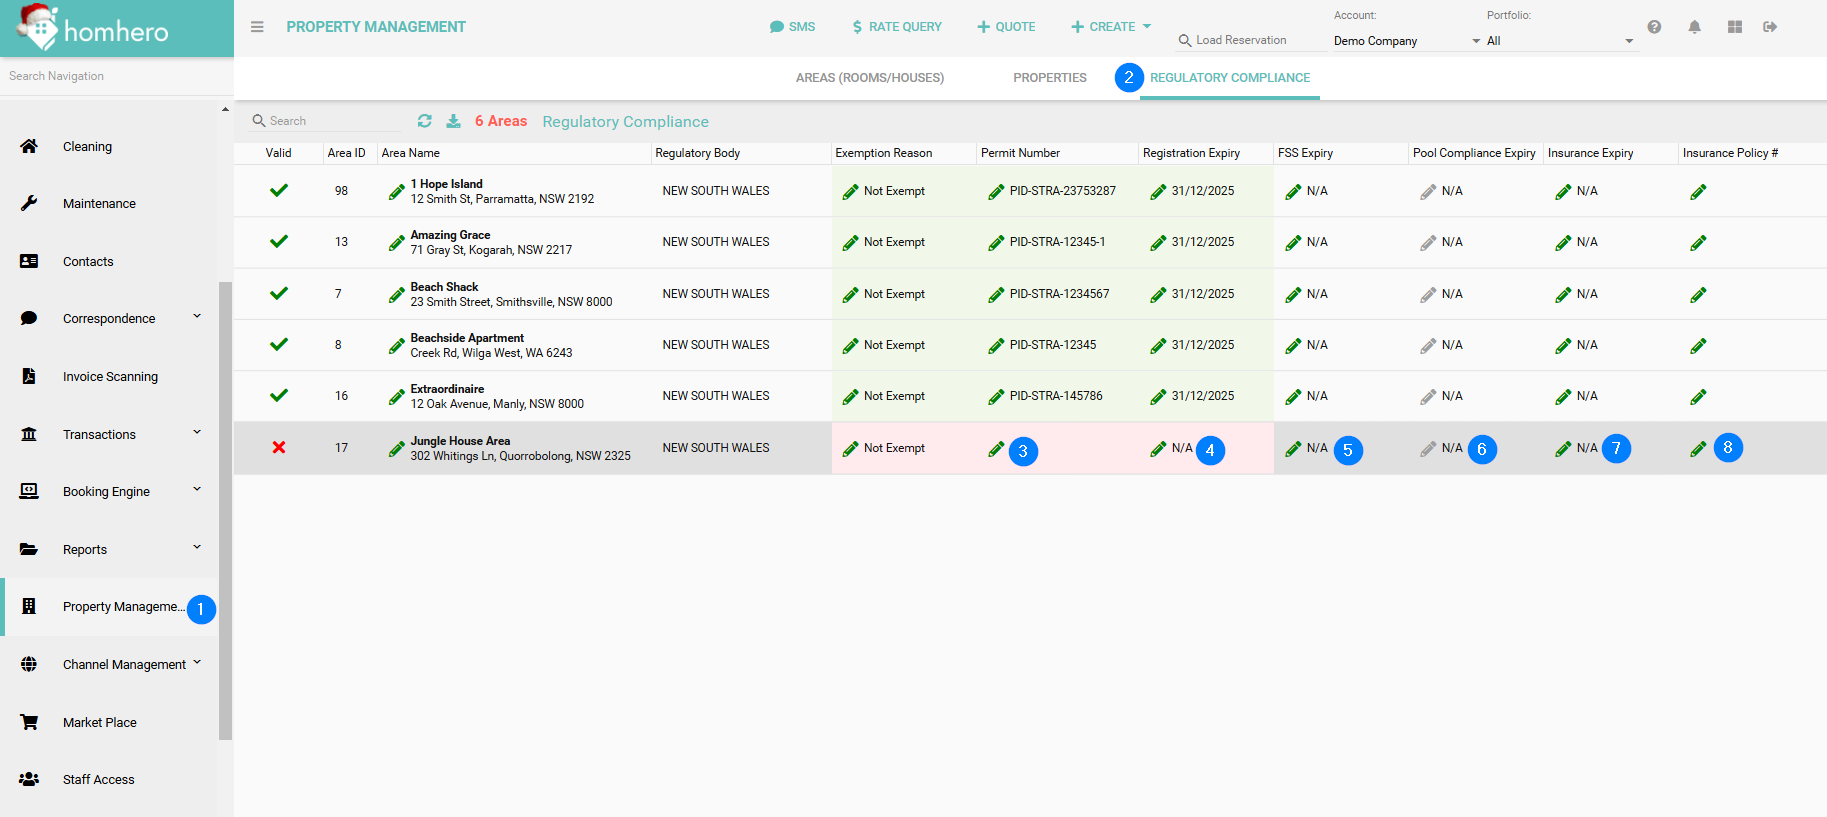Open the grid apps icon in header
This screenshot has width=1827, height=817.
pyautogui.click(x=1734, y=27)
